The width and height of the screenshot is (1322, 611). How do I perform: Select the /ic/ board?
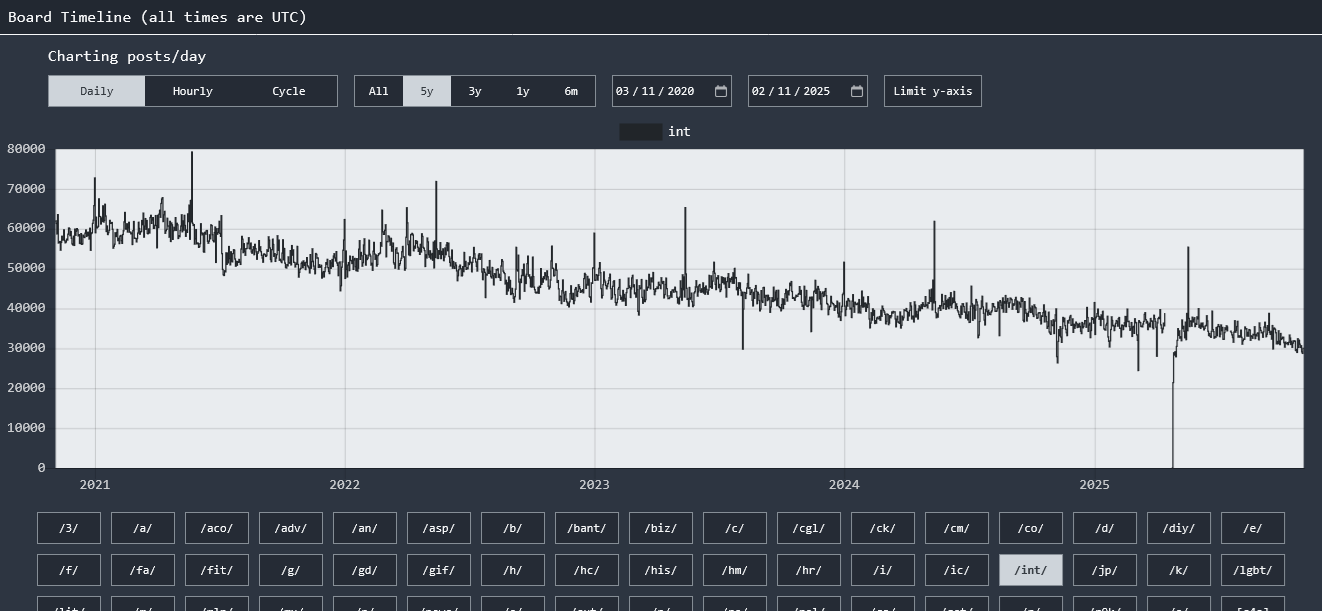click(x=957, y=570)
